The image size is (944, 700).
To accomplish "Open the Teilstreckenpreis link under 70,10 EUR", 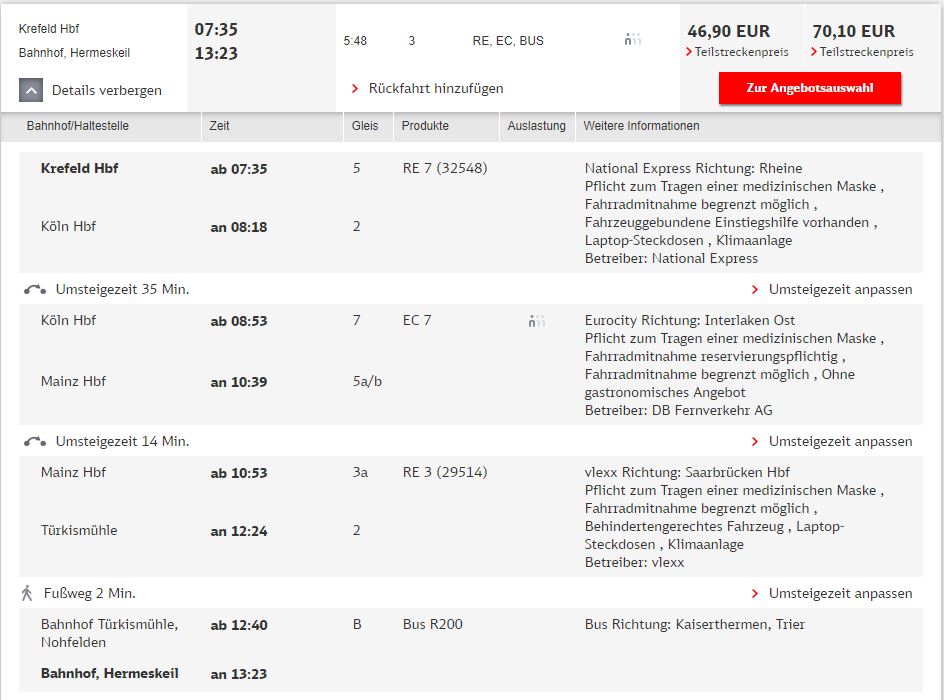I will [866, 52].
